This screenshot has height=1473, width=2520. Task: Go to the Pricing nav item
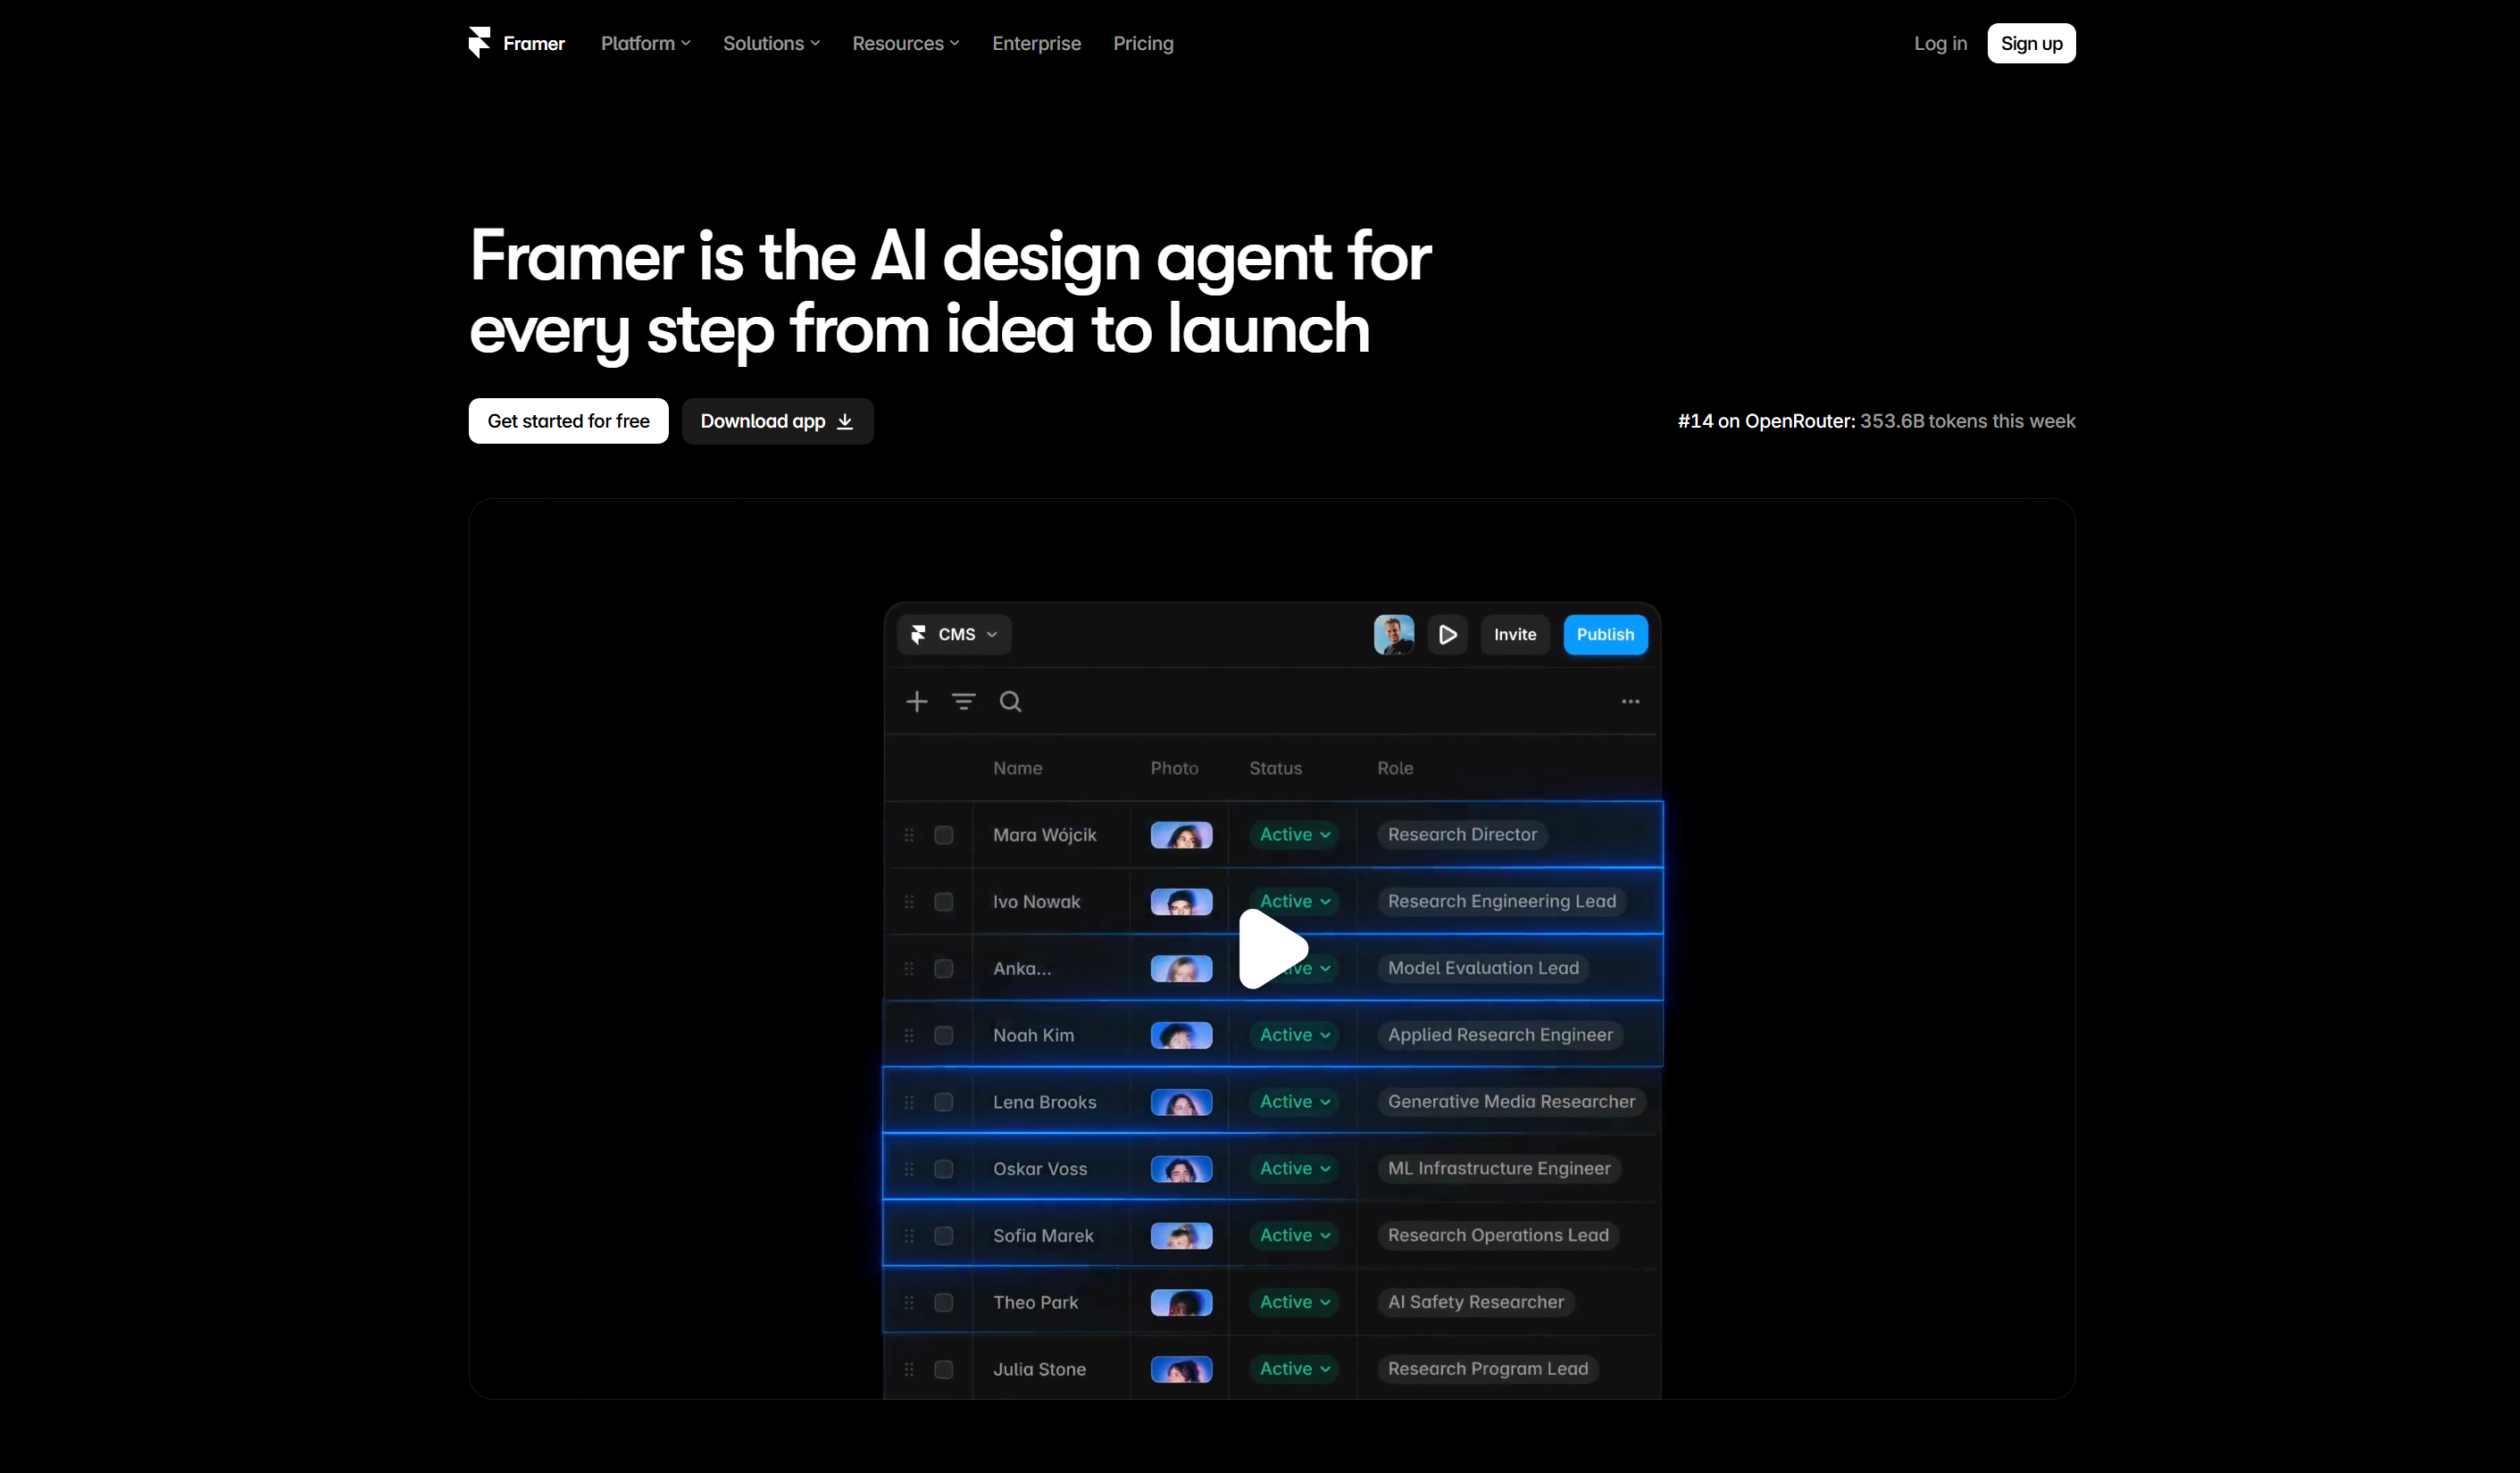(1143, 43)
